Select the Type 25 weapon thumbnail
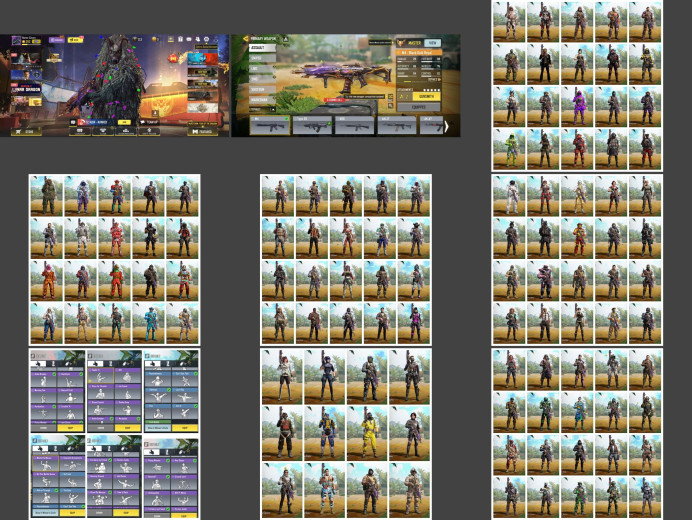Image resolution: width=692 pixels, height=520 pixels. (x=312, y=125)
